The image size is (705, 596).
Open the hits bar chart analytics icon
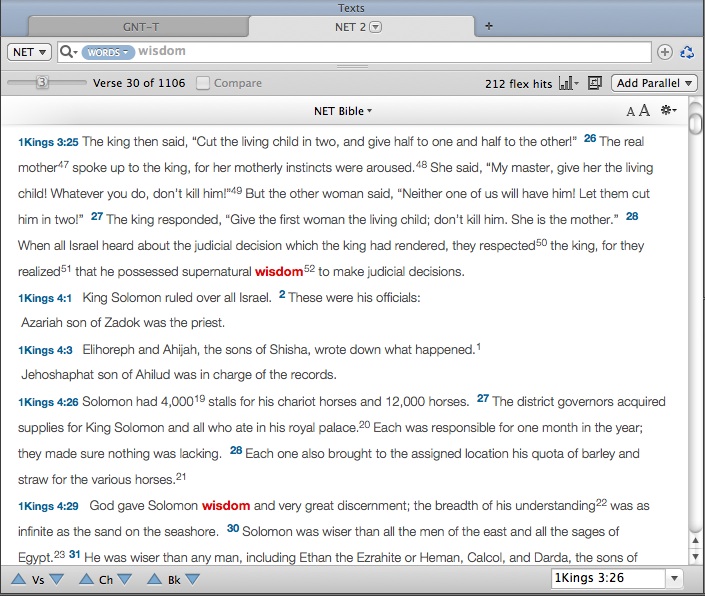pos(569,84)
